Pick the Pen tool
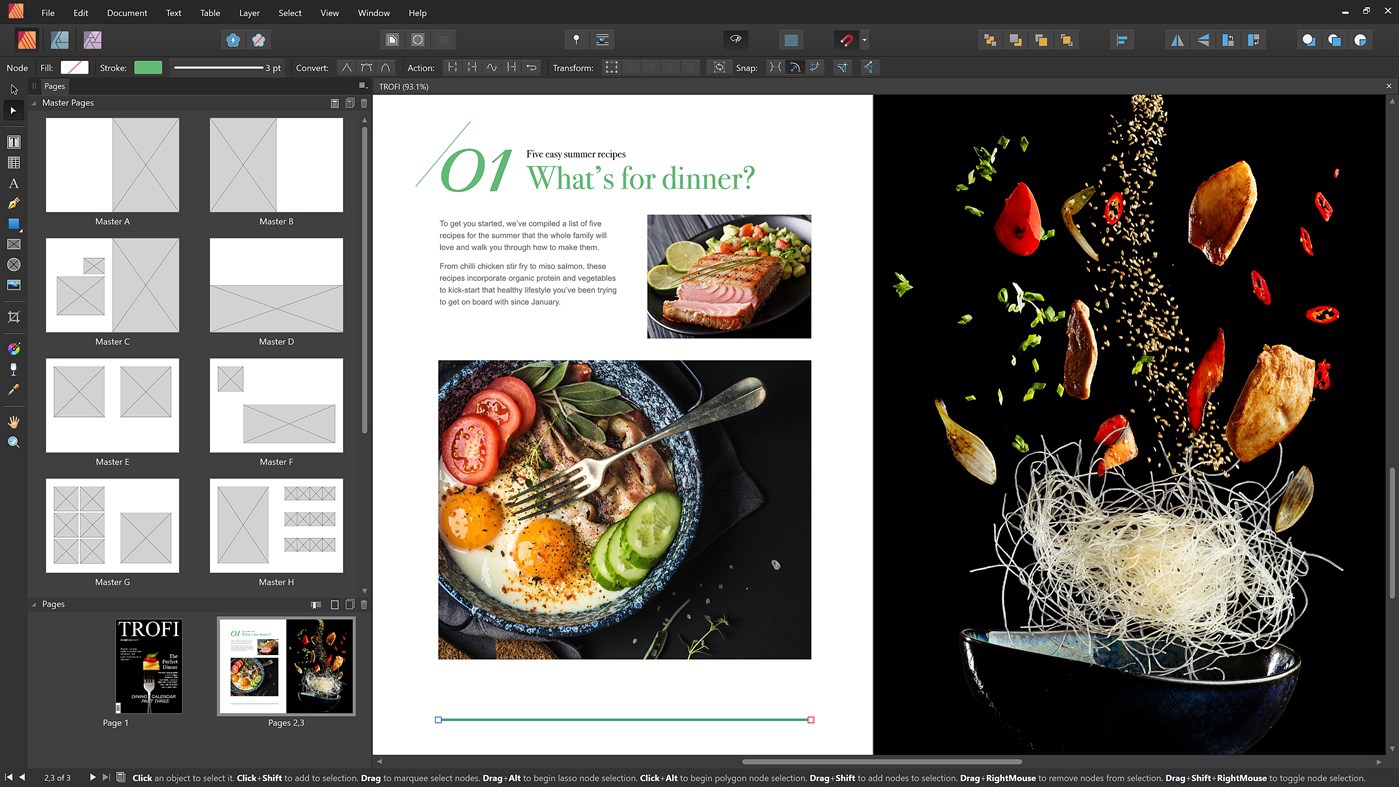The height and width of the screenshot is (787, 1399). (x=14, y=204)
